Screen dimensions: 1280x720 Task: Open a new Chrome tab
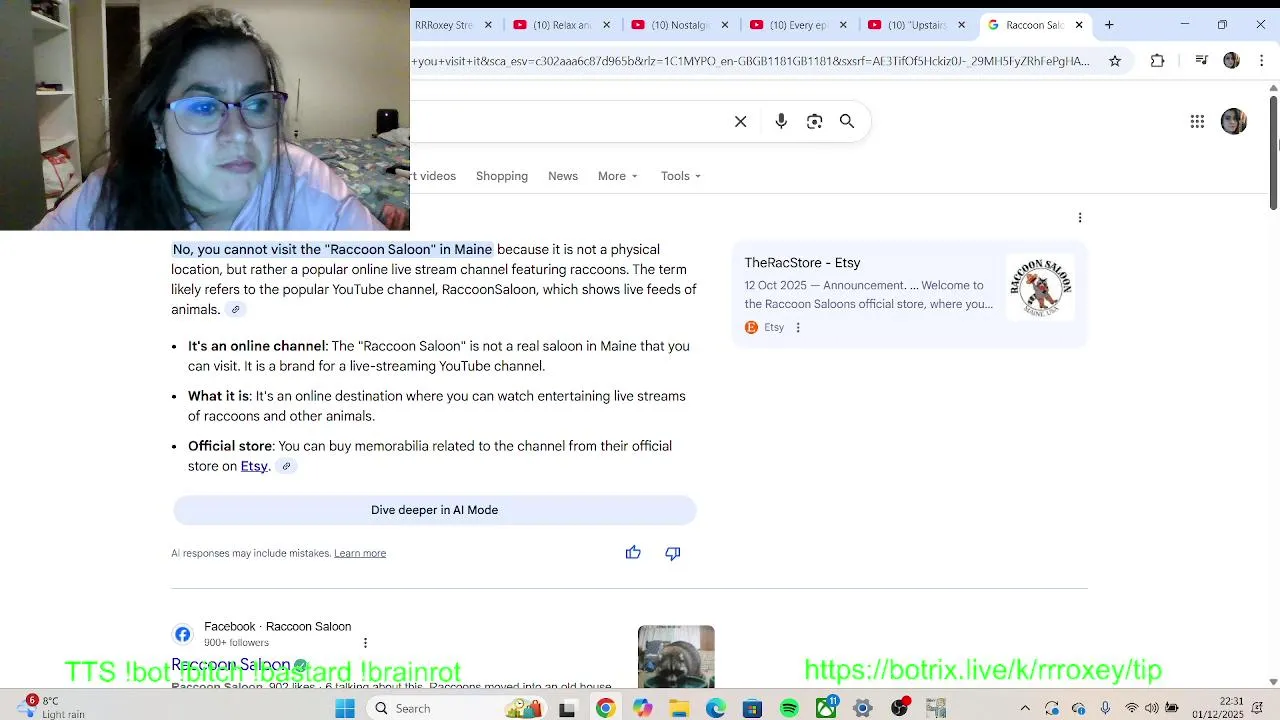click(x=1109, y=25)
